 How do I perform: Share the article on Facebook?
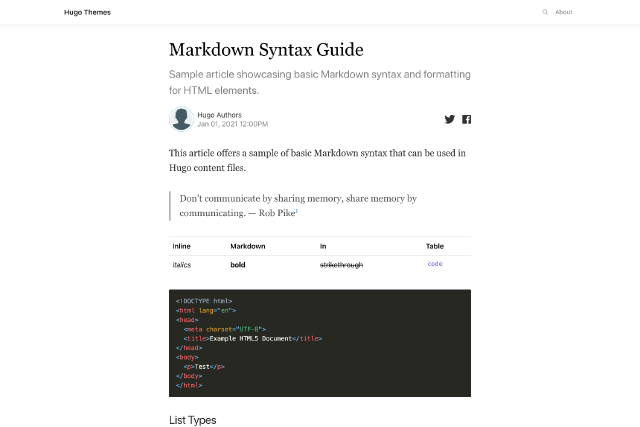(x=466, y=119)
